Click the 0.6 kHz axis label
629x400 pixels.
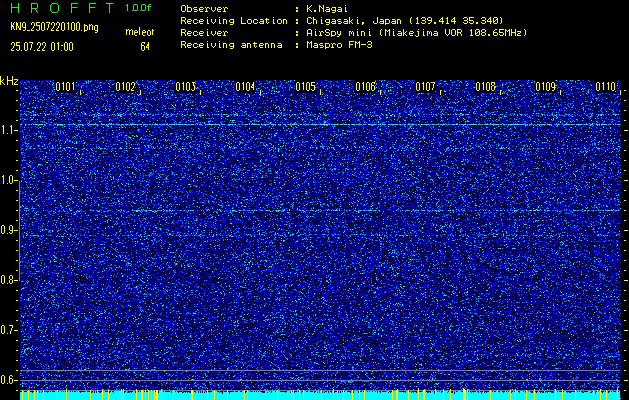coord(7,380)
